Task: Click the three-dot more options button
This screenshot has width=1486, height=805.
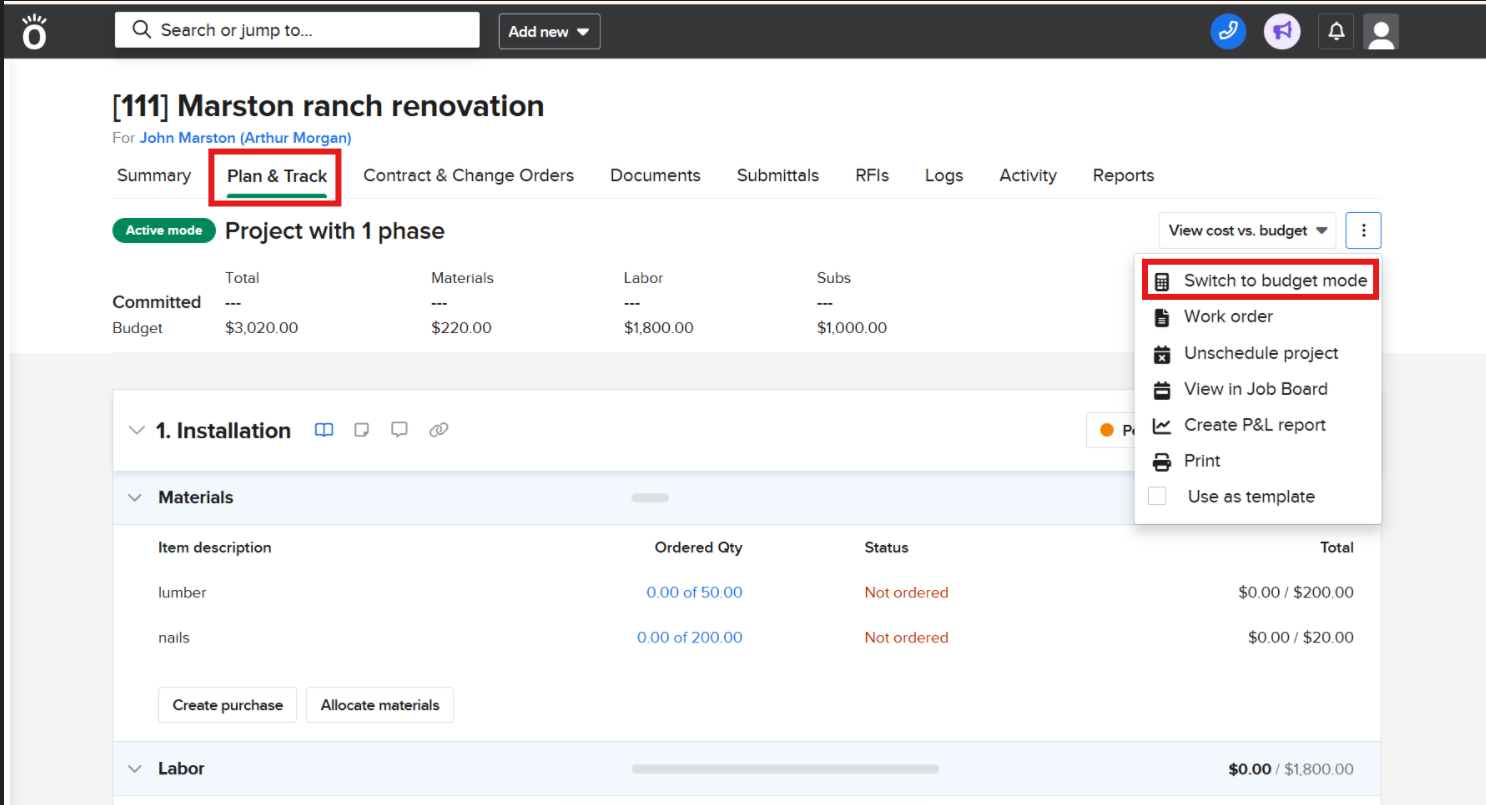Action: pos(1363,231)
